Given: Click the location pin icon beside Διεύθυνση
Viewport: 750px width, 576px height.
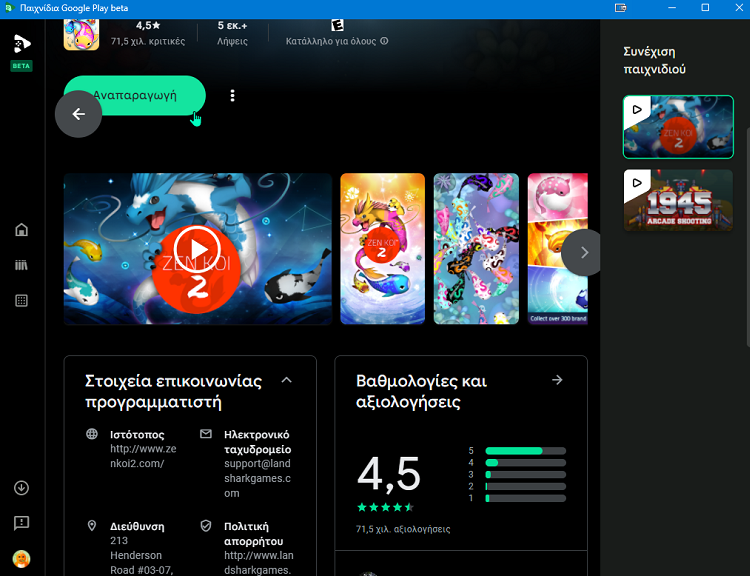Looking at the screenshot, I should pyautogui.click(x=92, y=526).
